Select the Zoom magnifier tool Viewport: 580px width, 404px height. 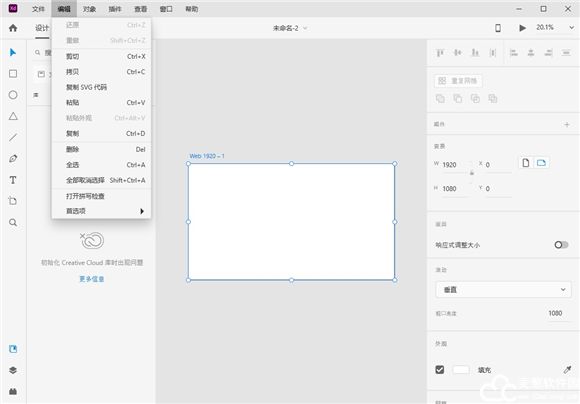coord(13,222)
